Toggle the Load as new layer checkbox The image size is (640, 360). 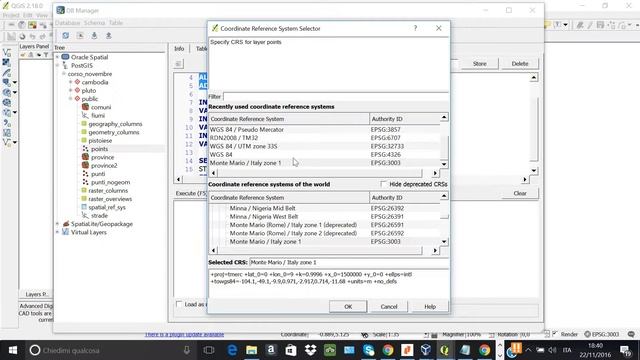tap(179, 304)
